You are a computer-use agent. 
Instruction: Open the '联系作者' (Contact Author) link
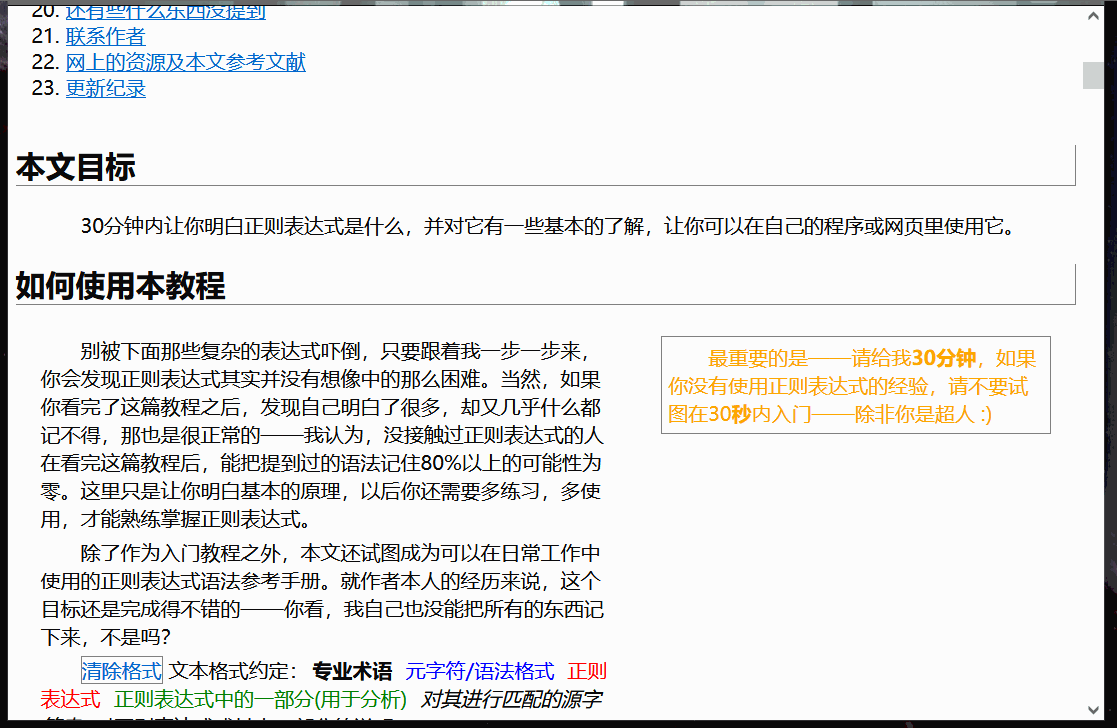coord(105,36)
